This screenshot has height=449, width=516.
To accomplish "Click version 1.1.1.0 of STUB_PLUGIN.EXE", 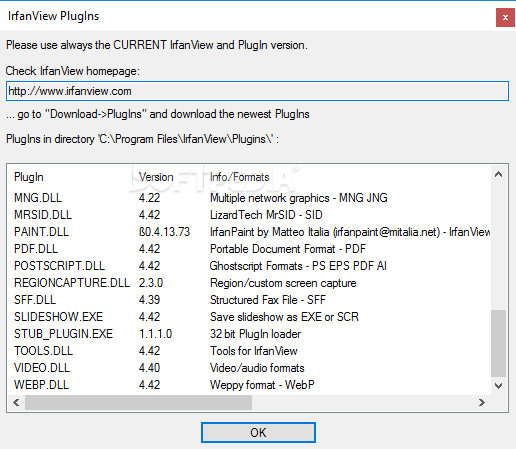I will 155,334.
